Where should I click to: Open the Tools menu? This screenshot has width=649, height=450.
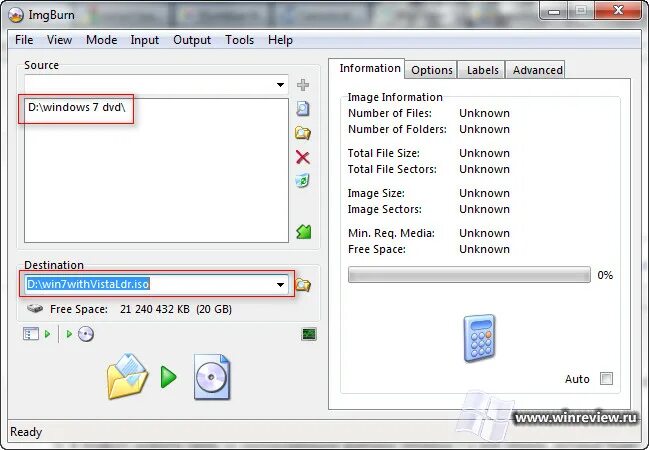point(239,40)
